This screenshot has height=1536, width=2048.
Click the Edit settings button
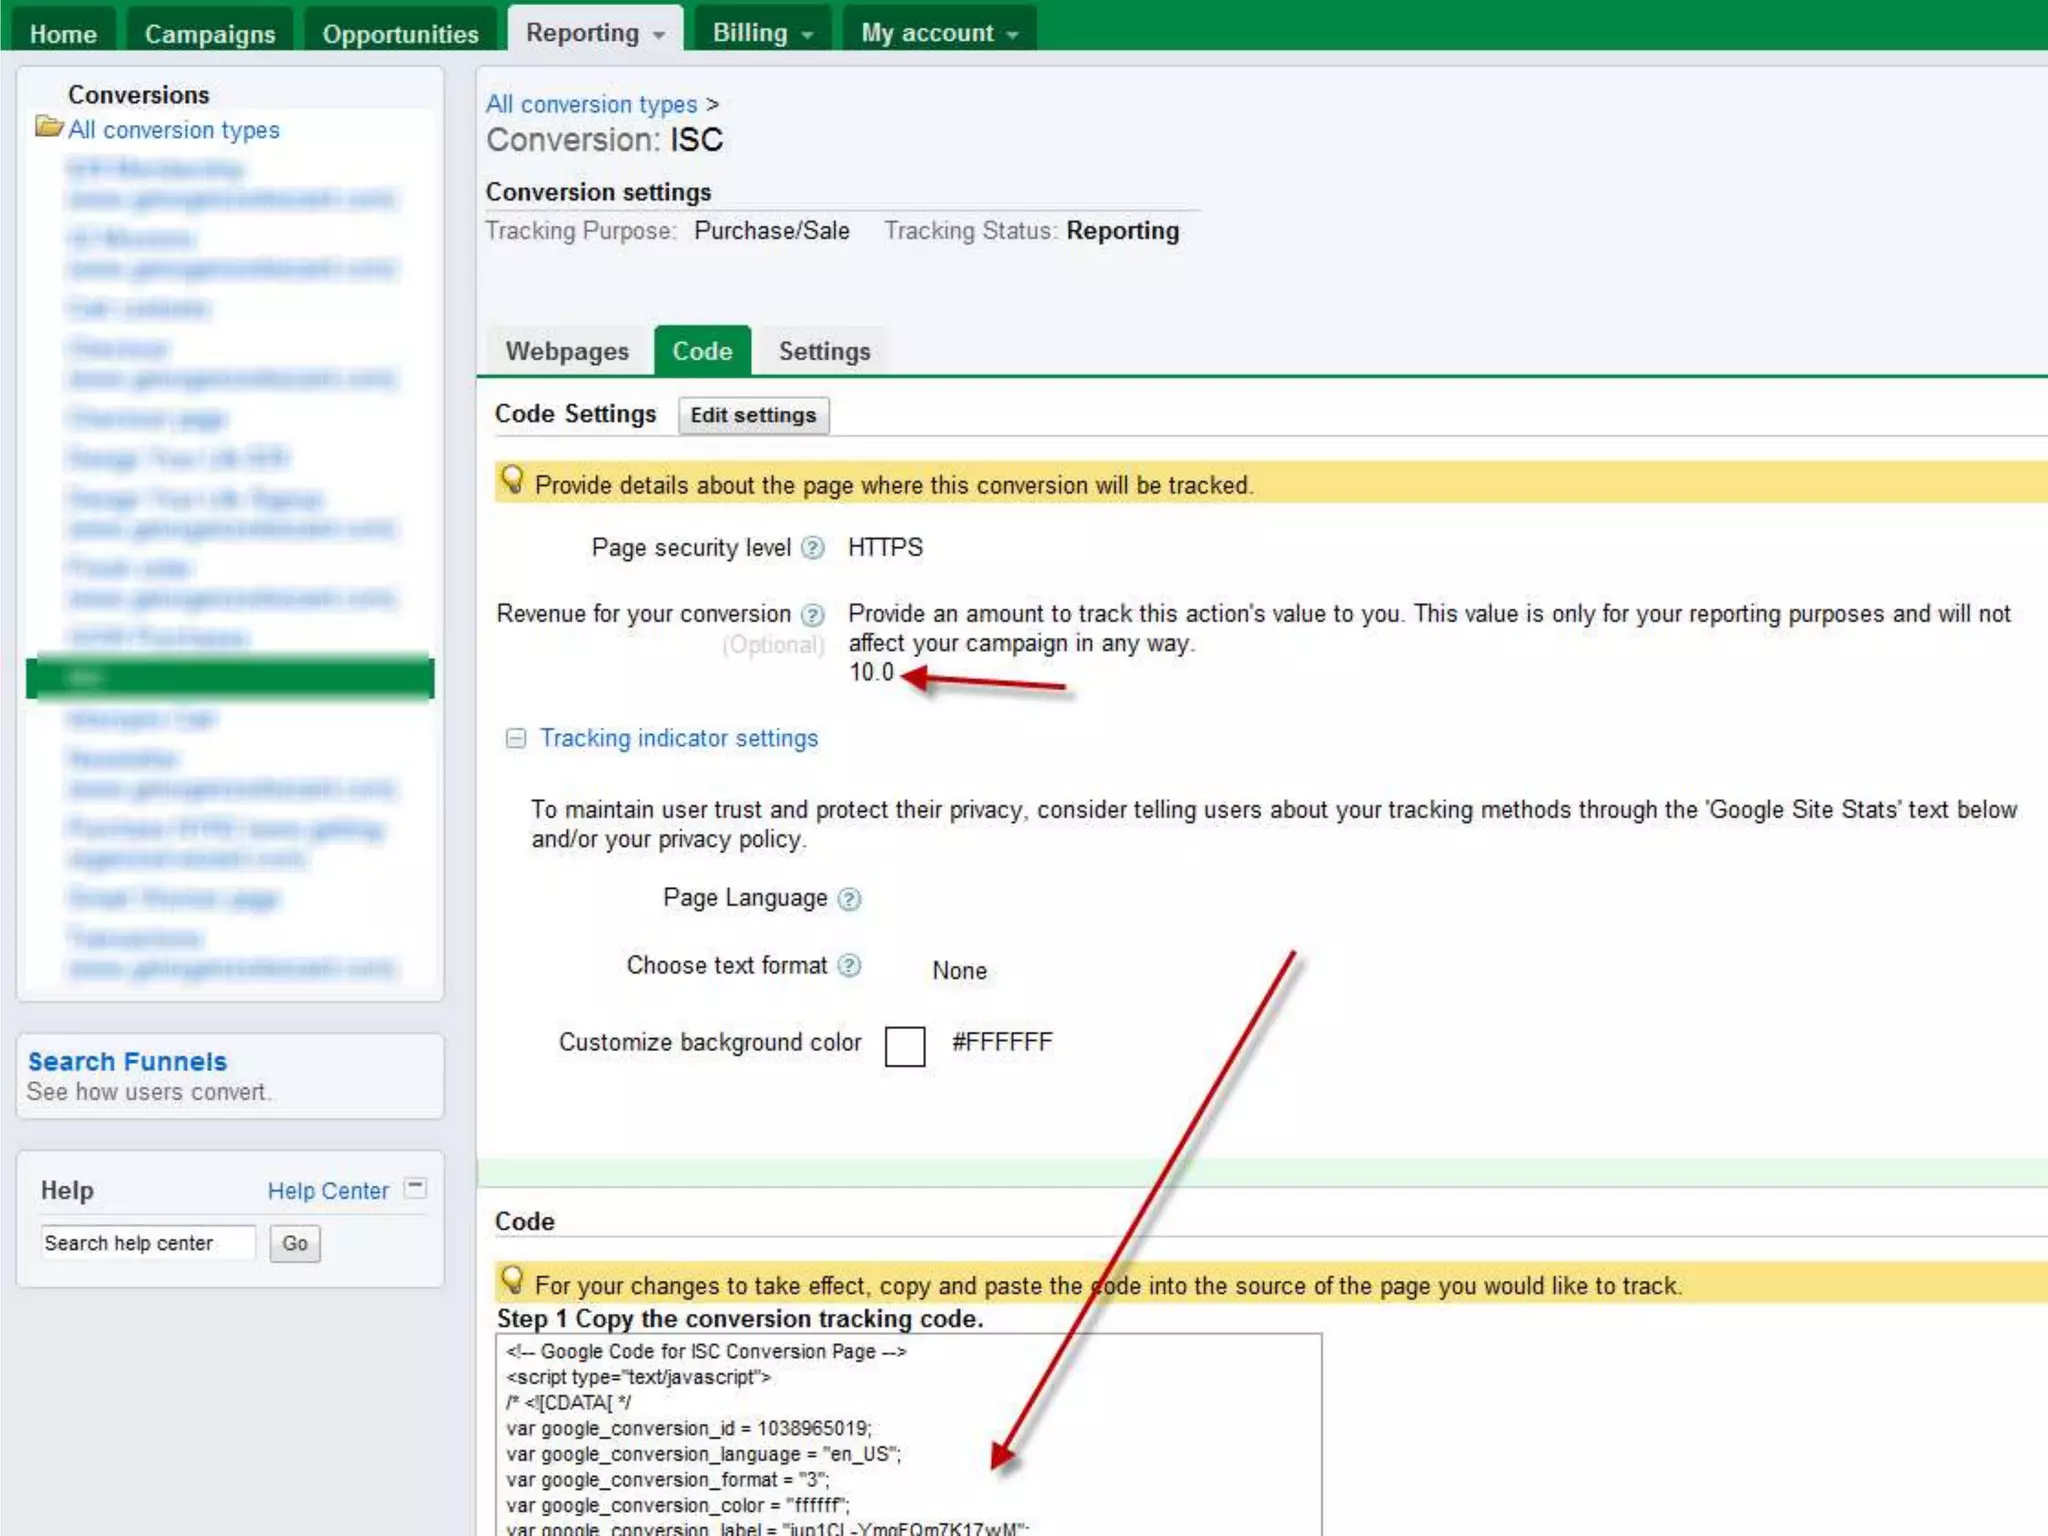click(753, 415)
